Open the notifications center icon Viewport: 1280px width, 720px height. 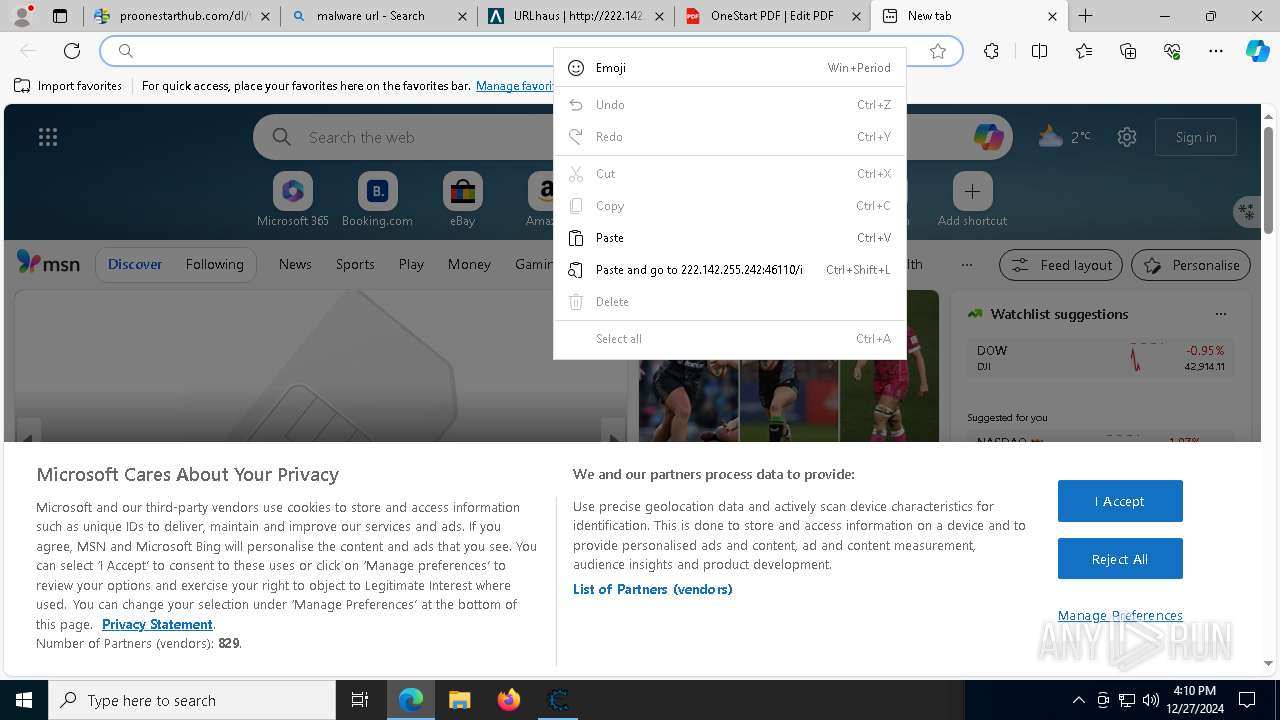(x=1247, y=700)
